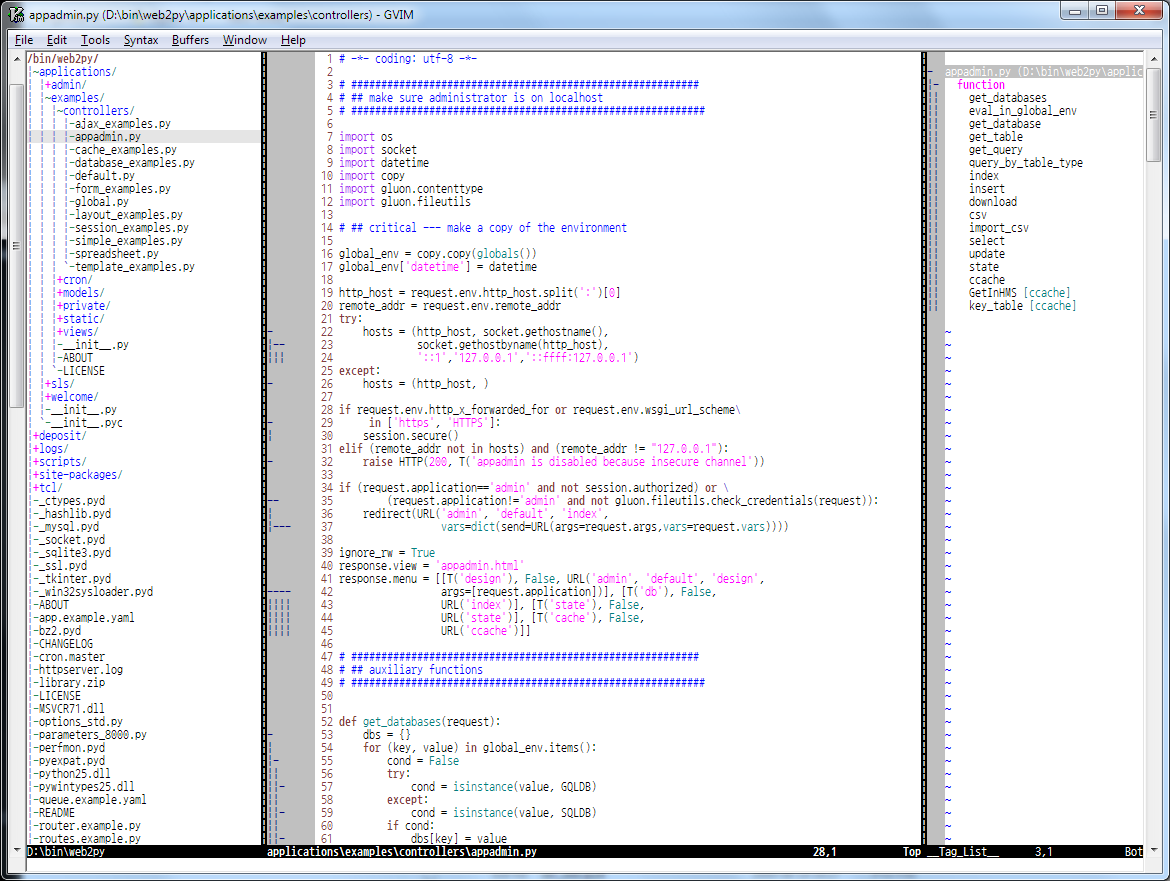Select global.py in the file tree
The height and width of the screenshot is (881, 1170).
coord(101,202)
